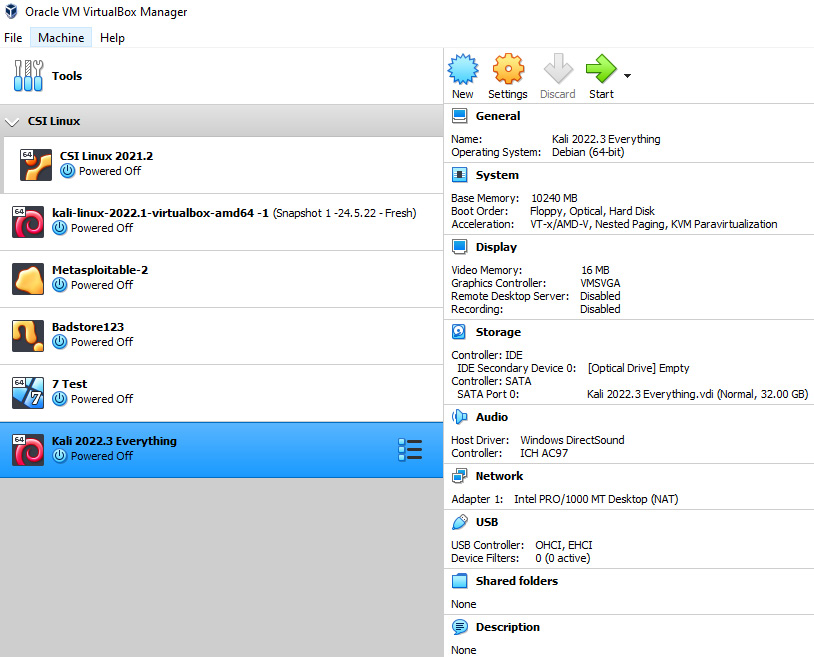Select the Tools entry label
The image size is (814, 657).
67,76
